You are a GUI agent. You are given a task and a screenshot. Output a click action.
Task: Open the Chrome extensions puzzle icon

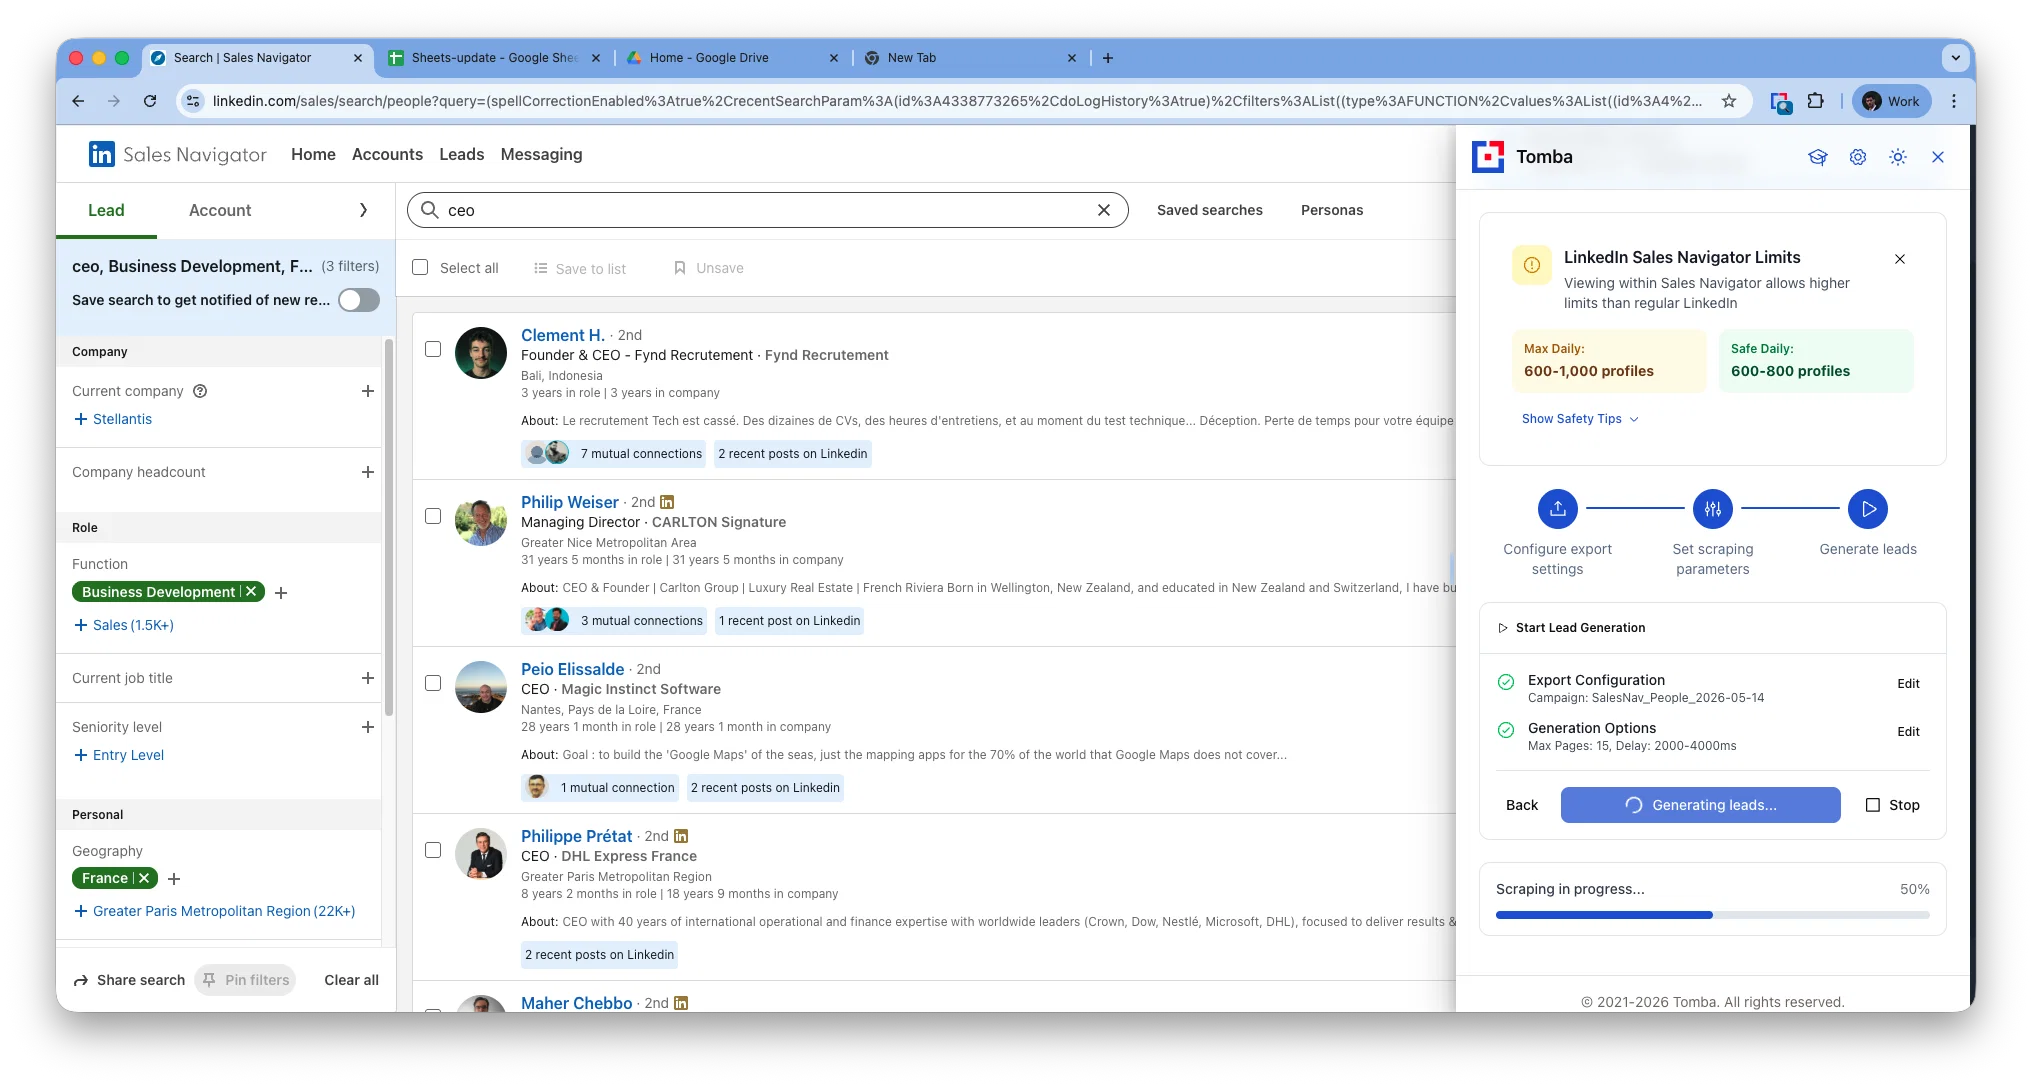point(1816,101)
